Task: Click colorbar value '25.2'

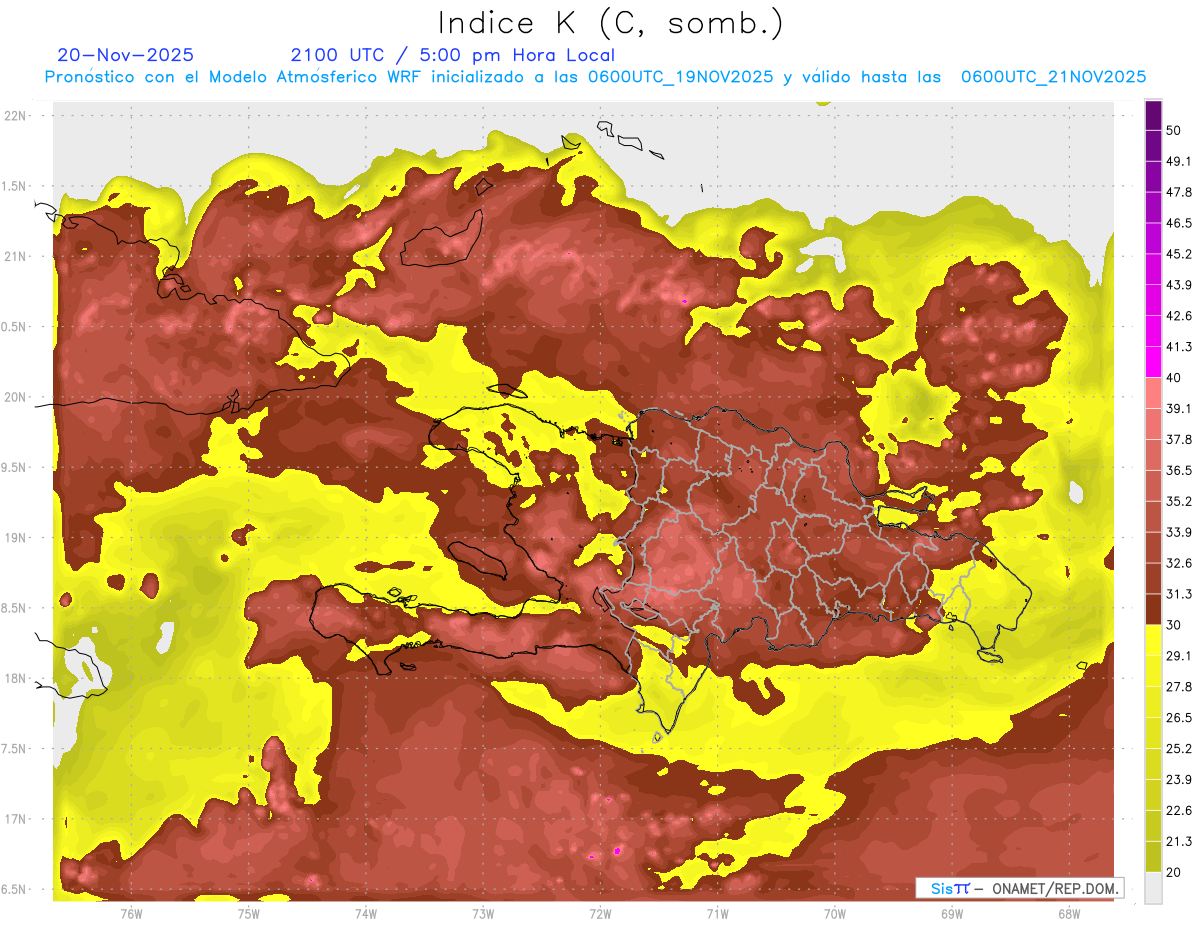Action: (1179, 748)
